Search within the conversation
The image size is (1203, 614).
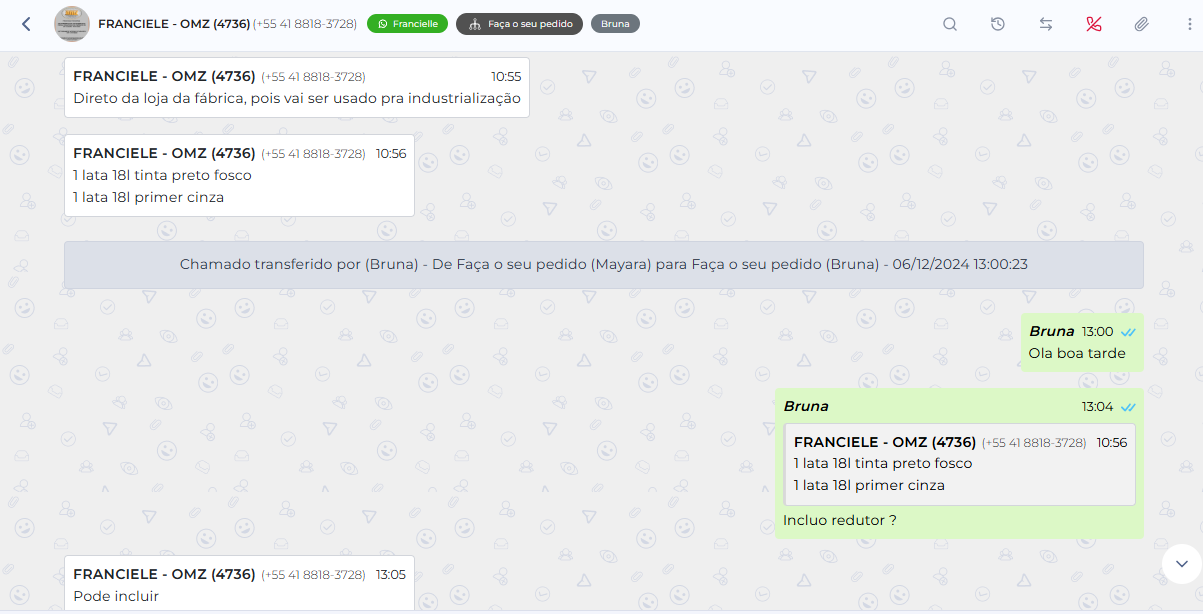point(950,24)
